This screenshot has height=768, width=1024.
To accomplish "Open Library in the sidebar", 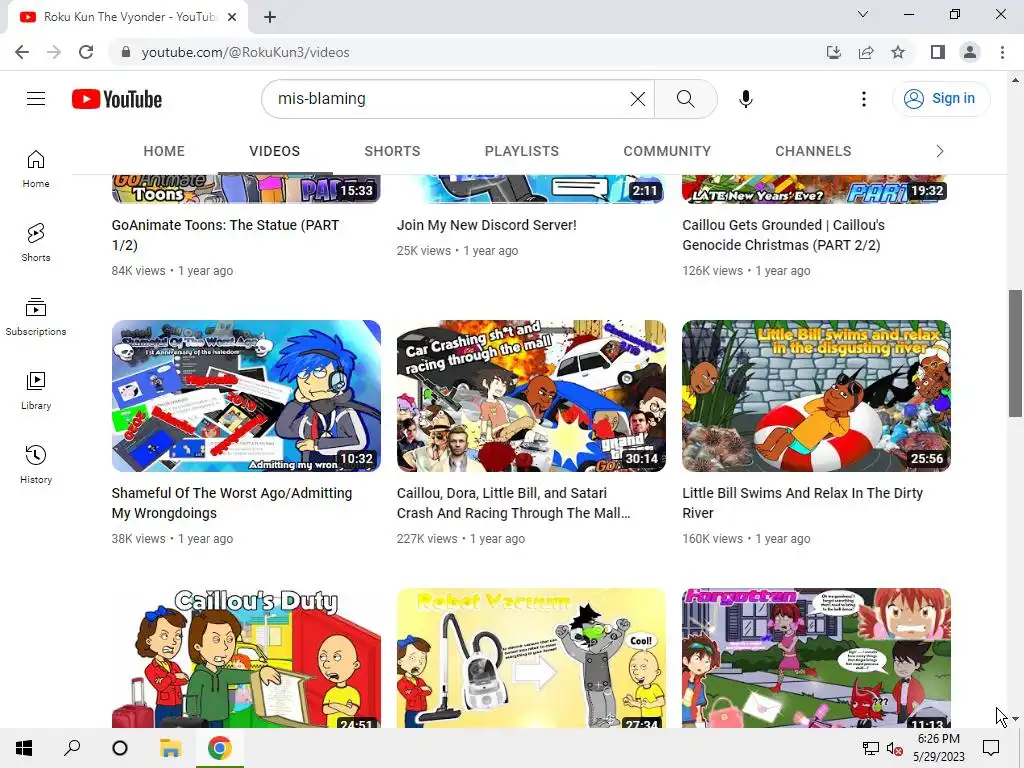I will pos(36,391).
